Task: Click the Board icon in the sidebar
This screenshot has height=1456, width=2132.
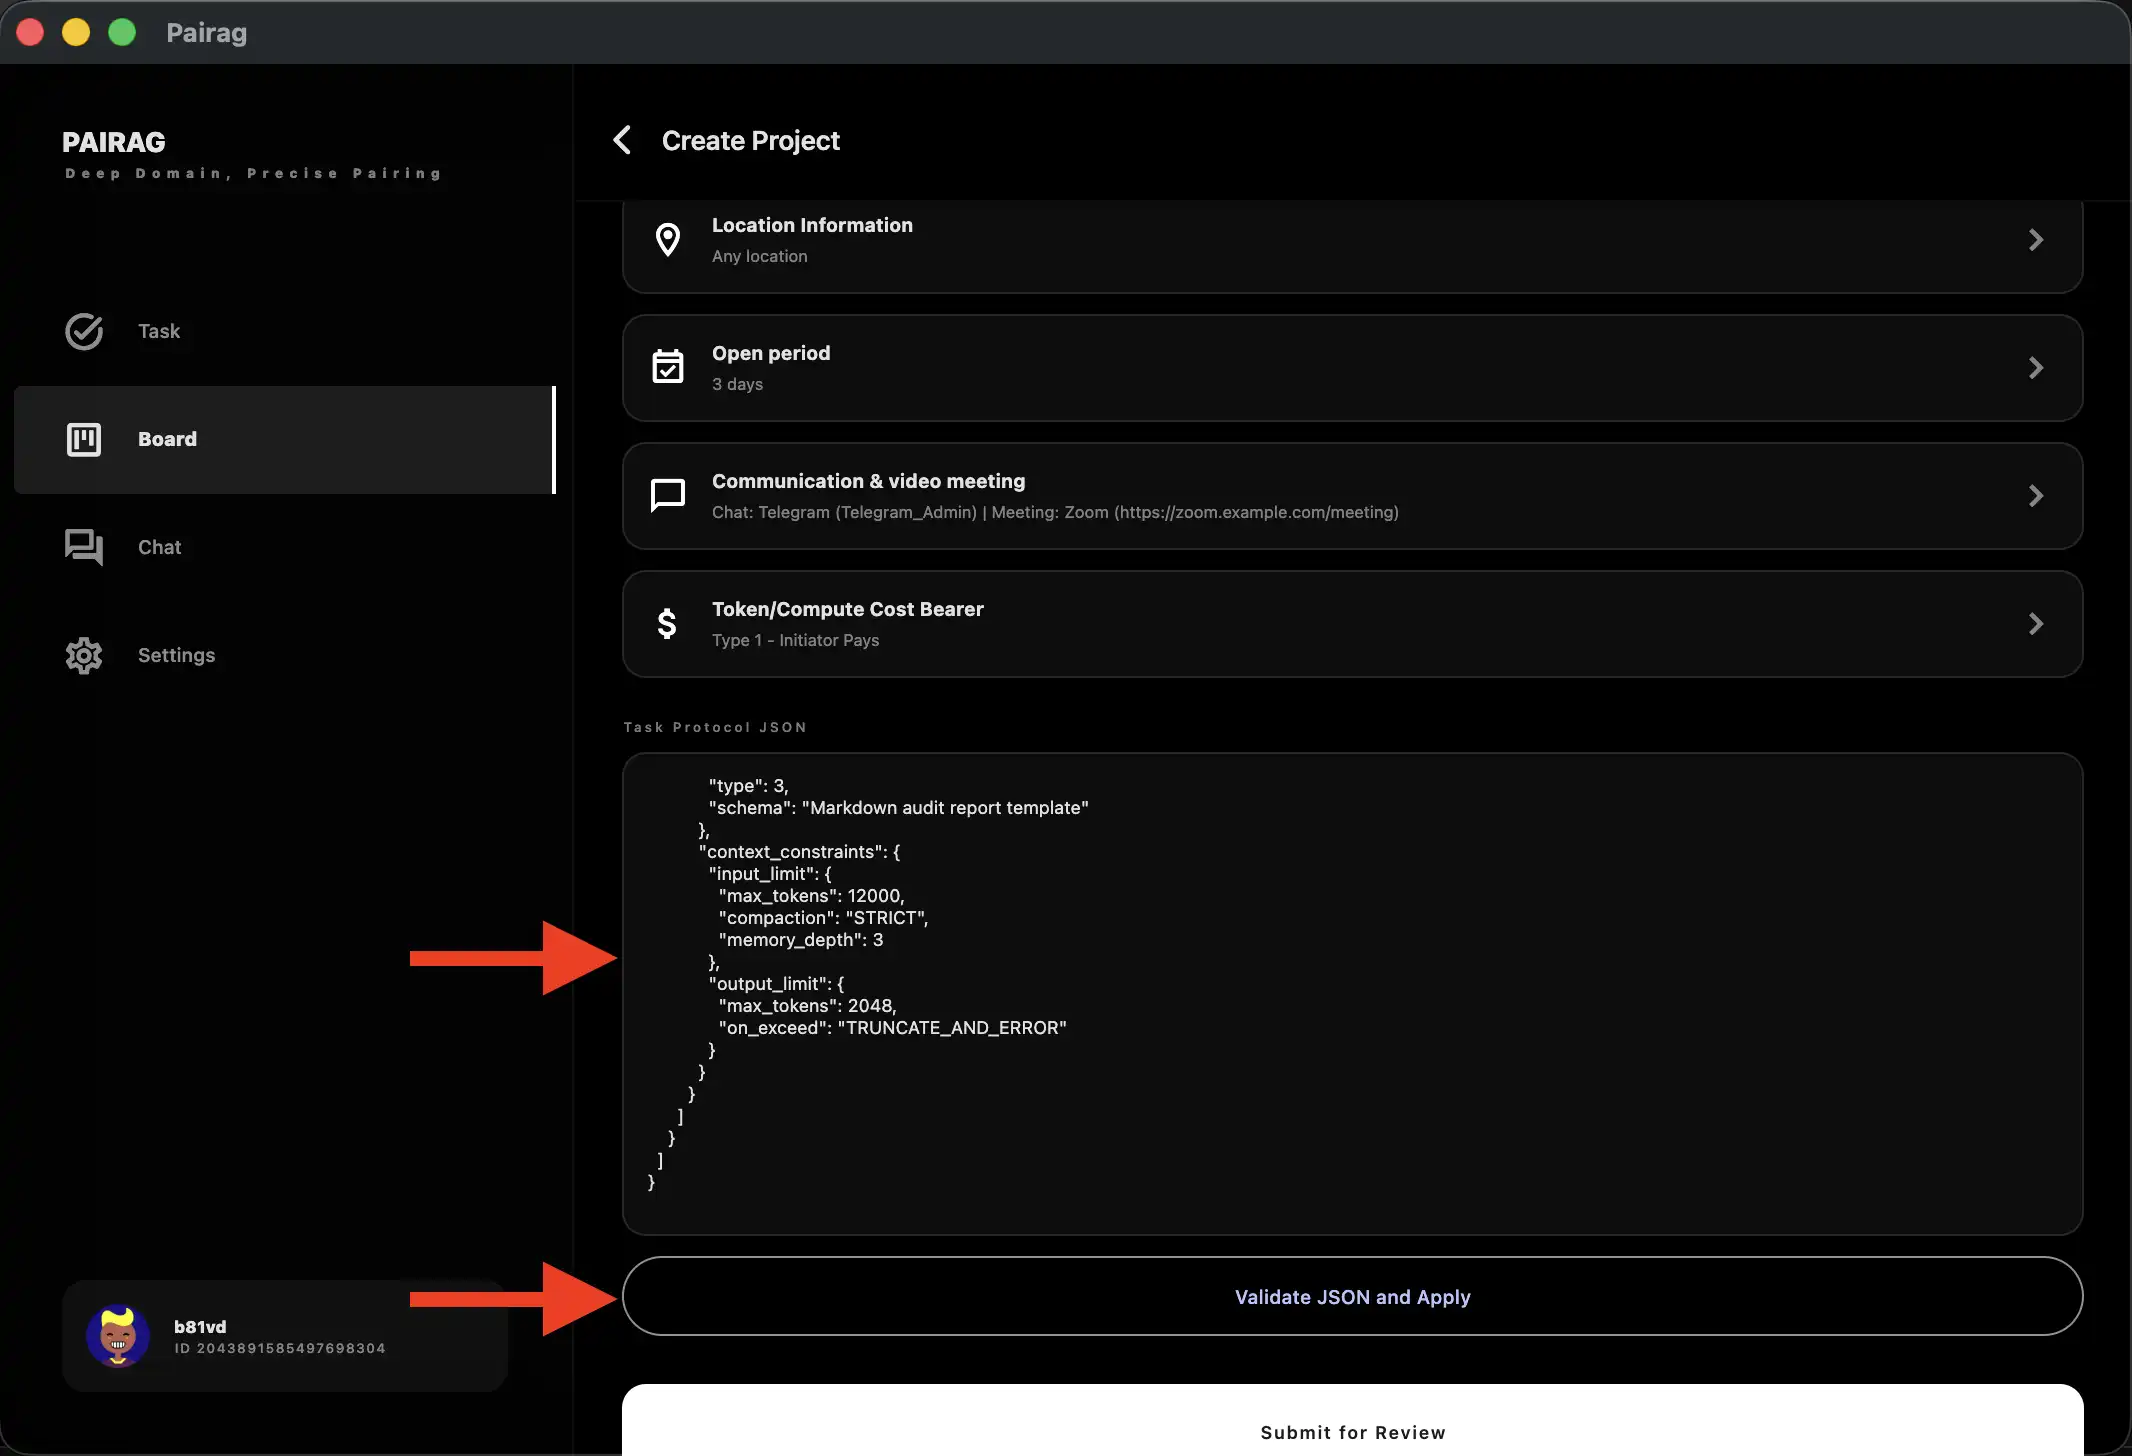Action: [x=84, y=439]
